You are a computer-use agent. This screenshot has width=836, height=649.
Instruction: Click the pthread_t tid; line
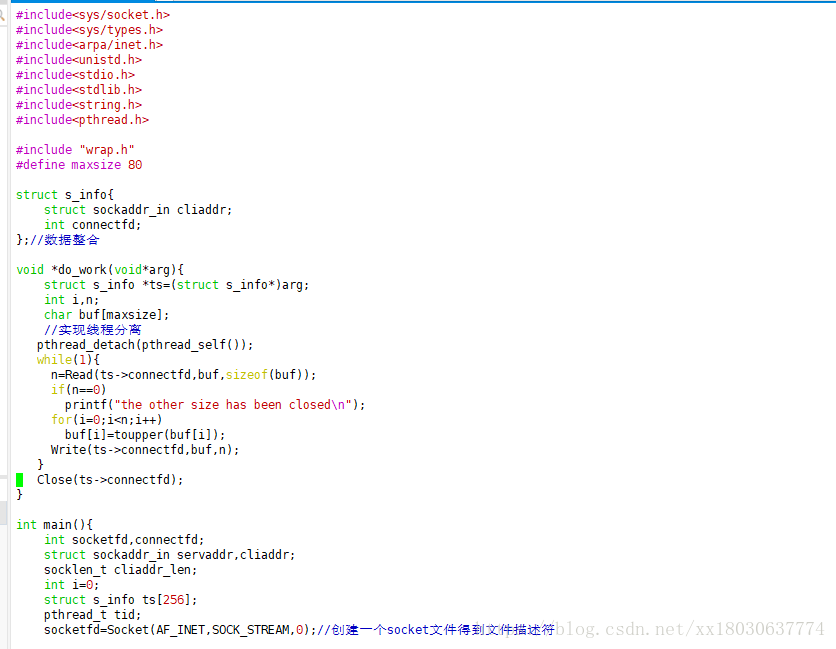click(x=92, y=615)
